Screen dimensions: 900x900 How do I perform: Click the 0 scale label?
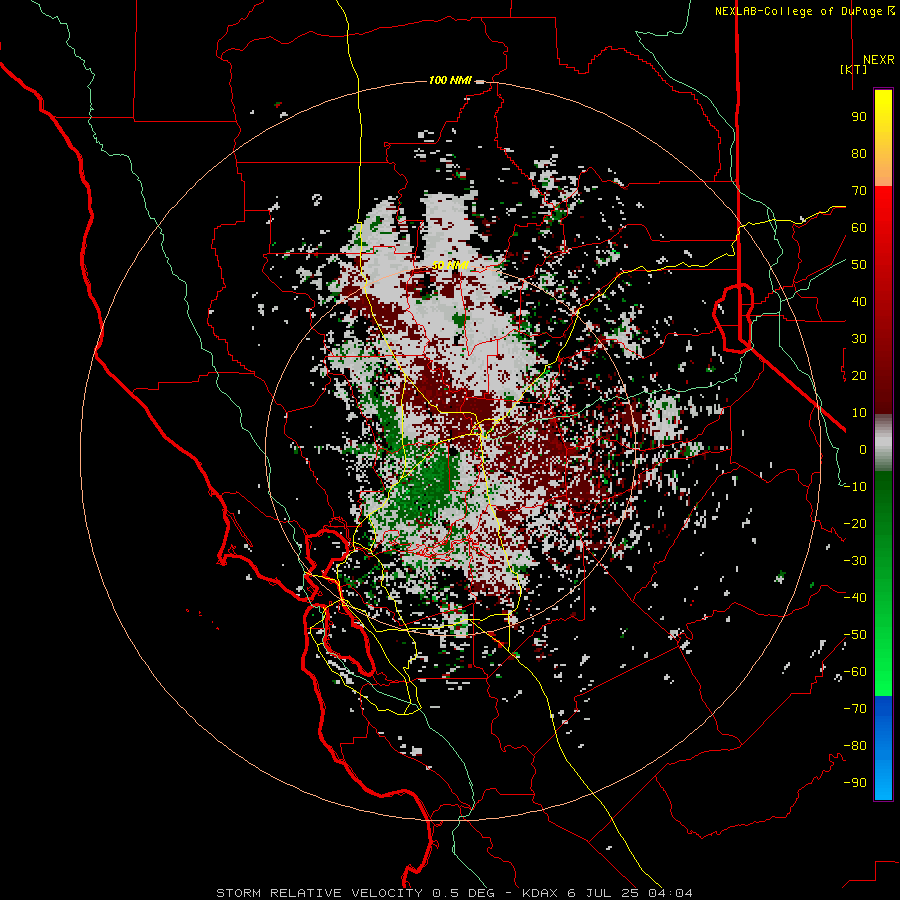(x=863, y=449)
